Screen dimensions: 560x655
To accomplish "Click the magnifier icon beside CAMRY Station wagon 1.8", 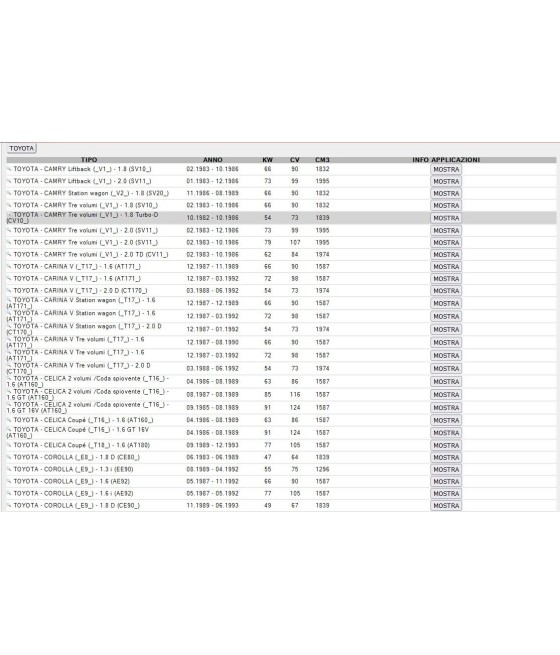I will pyautogui.click(x=9, y=193).
